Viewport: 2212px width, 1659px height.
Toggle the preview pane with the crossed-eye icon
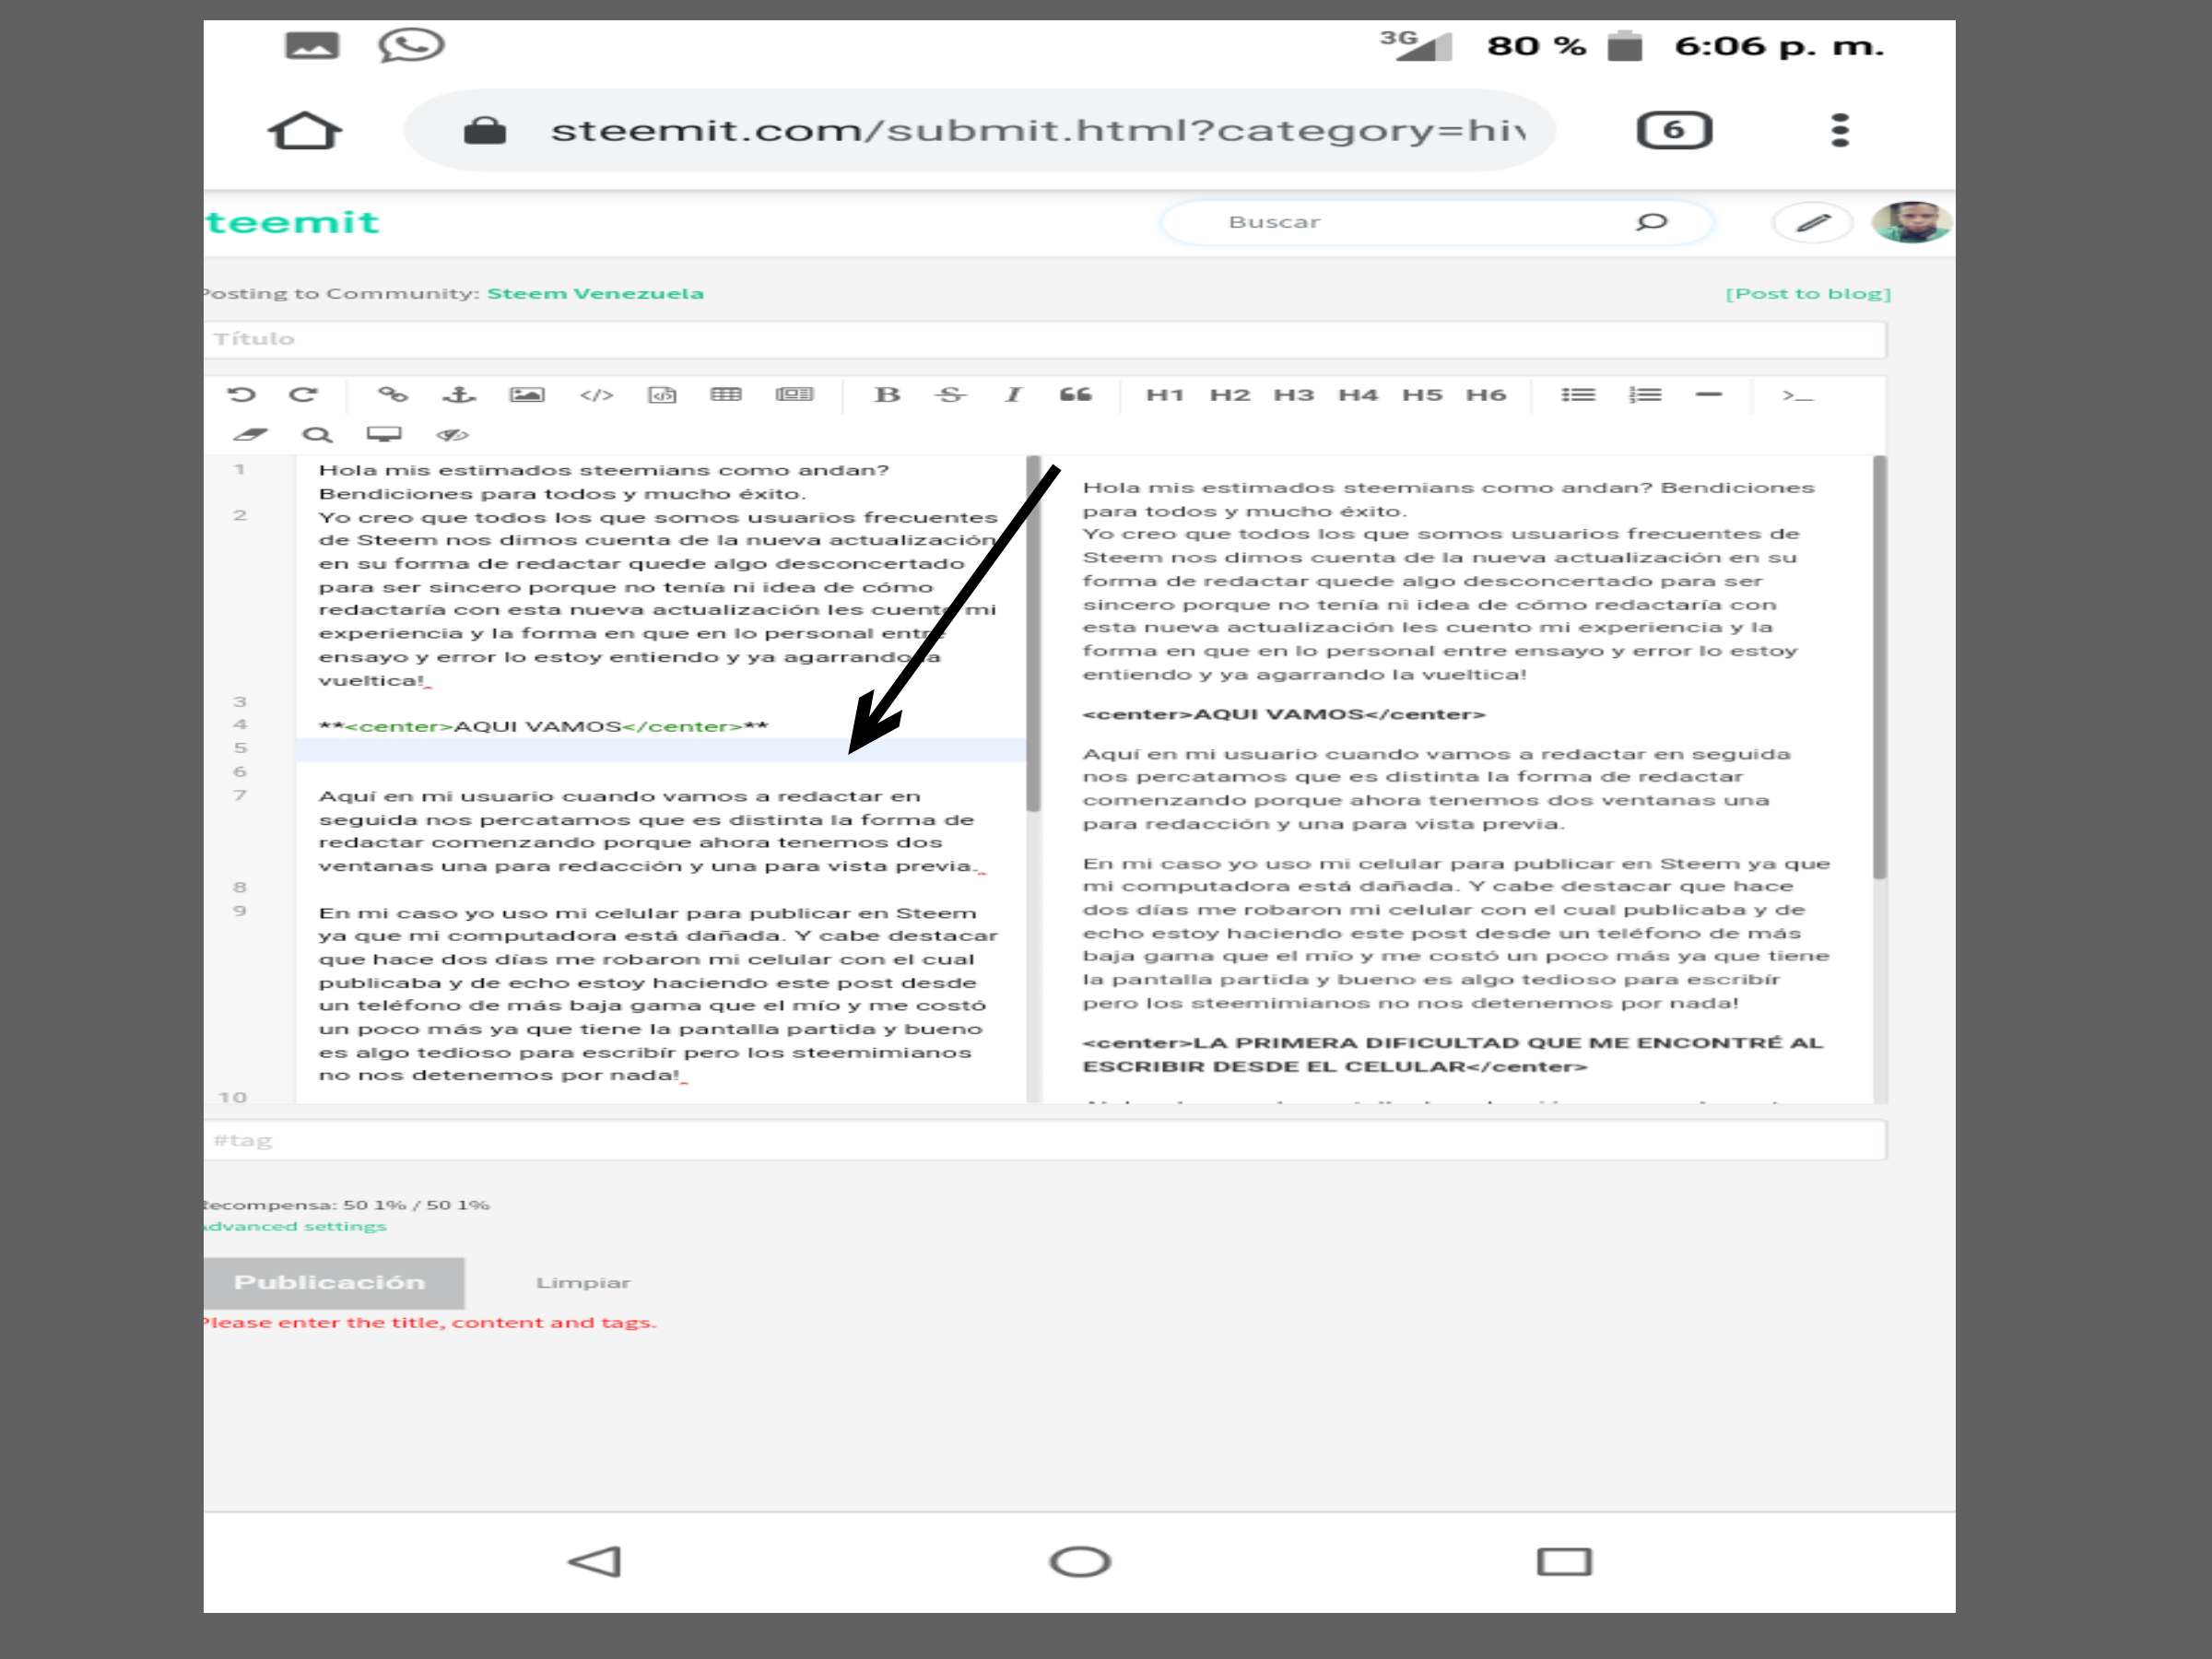click(x=452, y=434)
